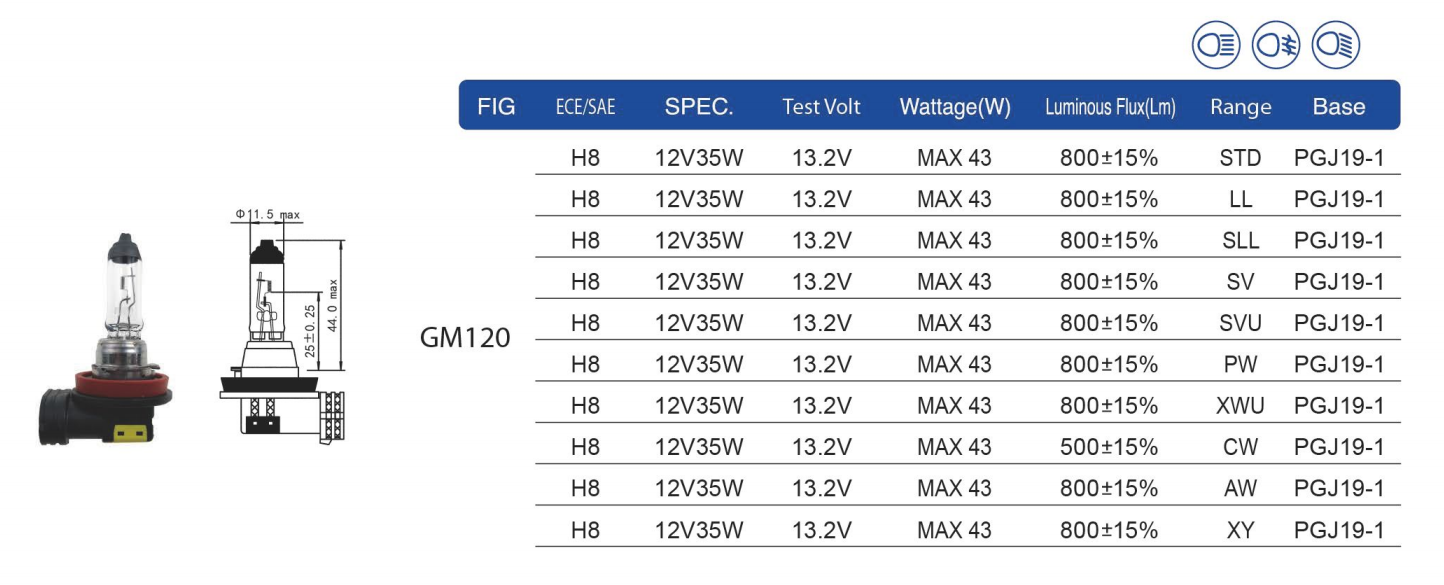Screen dimensions: 1444x585
Task: Click the Base column header
Action: point(1339,107)
